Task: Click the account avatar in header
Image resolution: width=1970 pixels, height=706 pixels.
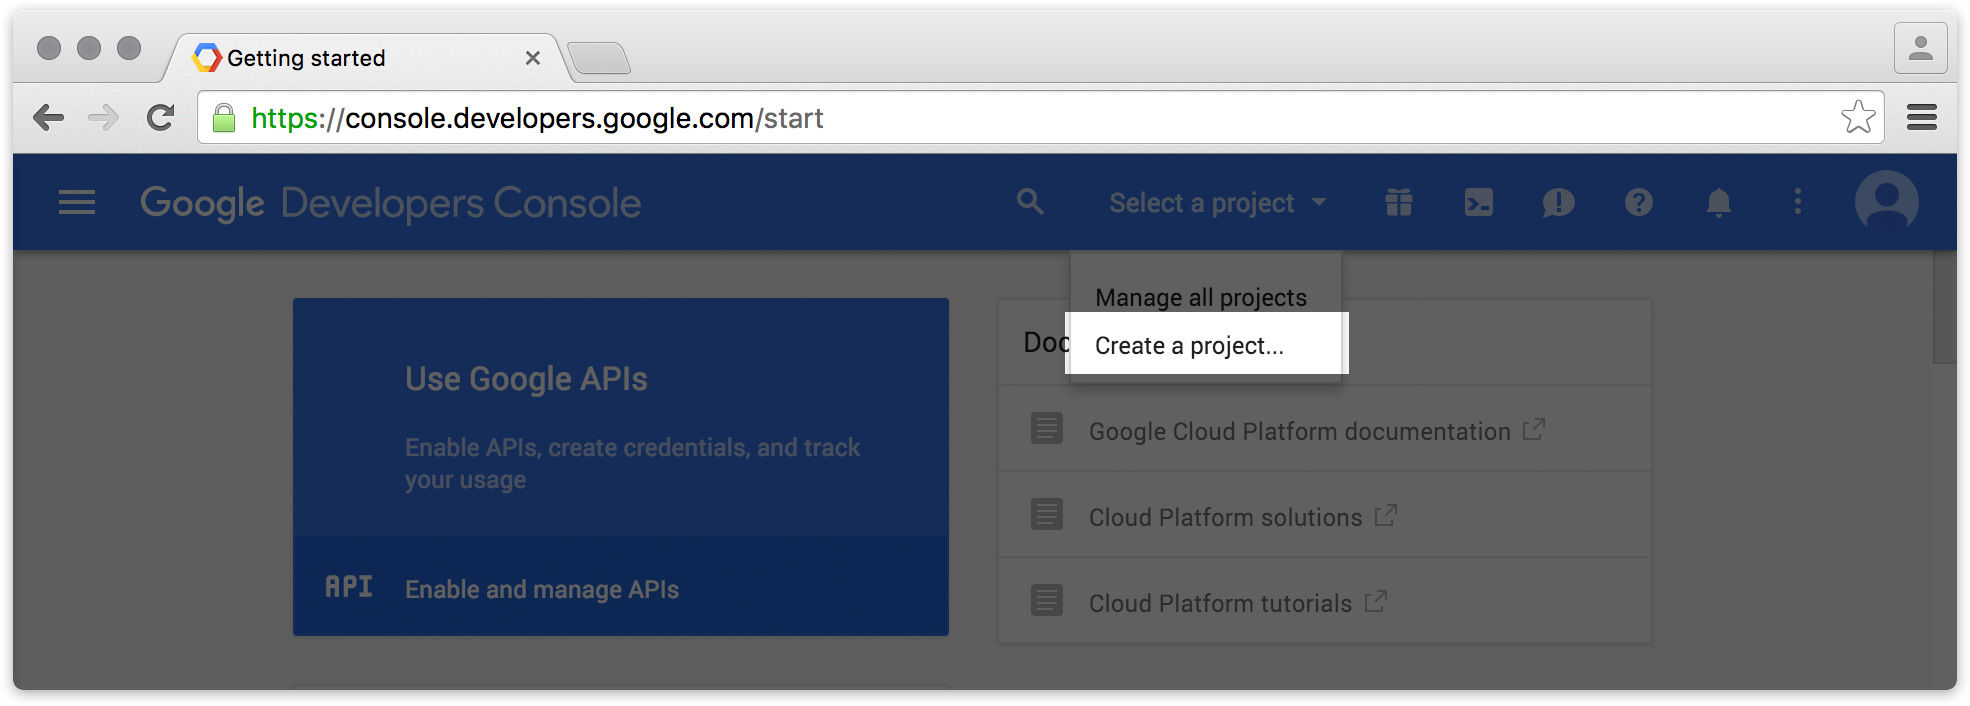Action: 1886,203
